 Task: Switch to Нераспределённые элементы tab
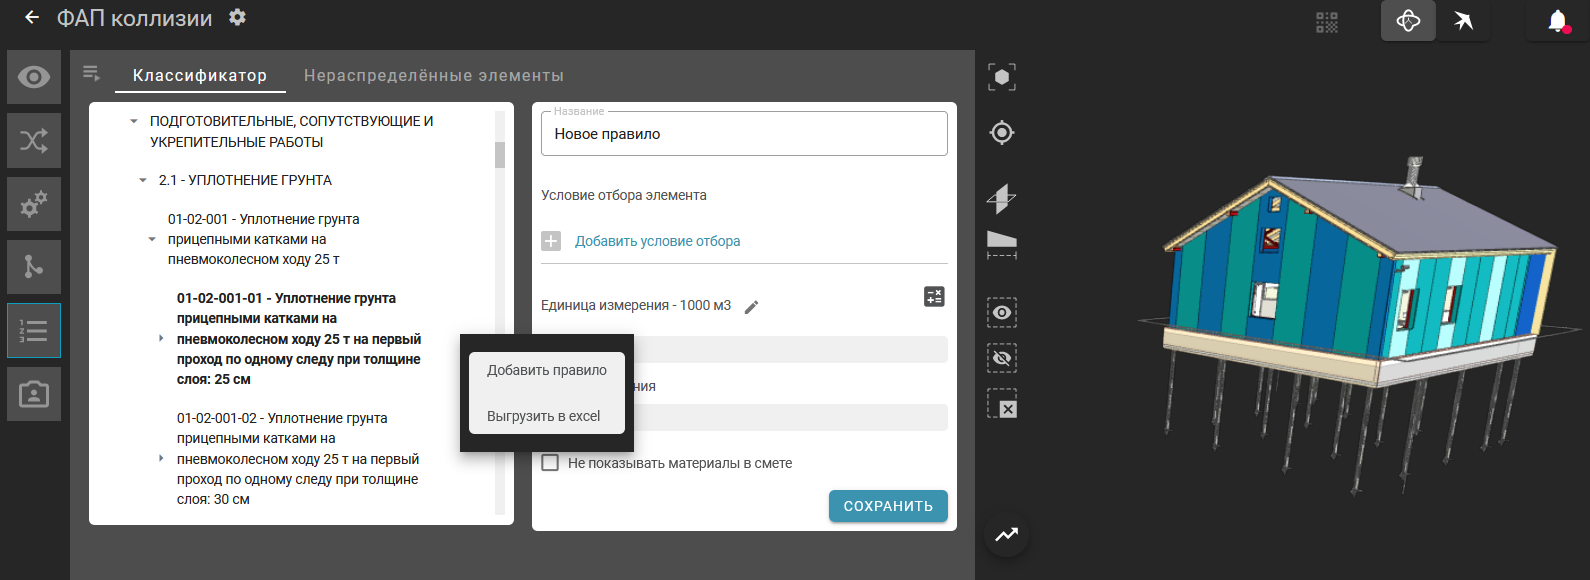[x=433, y=76]
